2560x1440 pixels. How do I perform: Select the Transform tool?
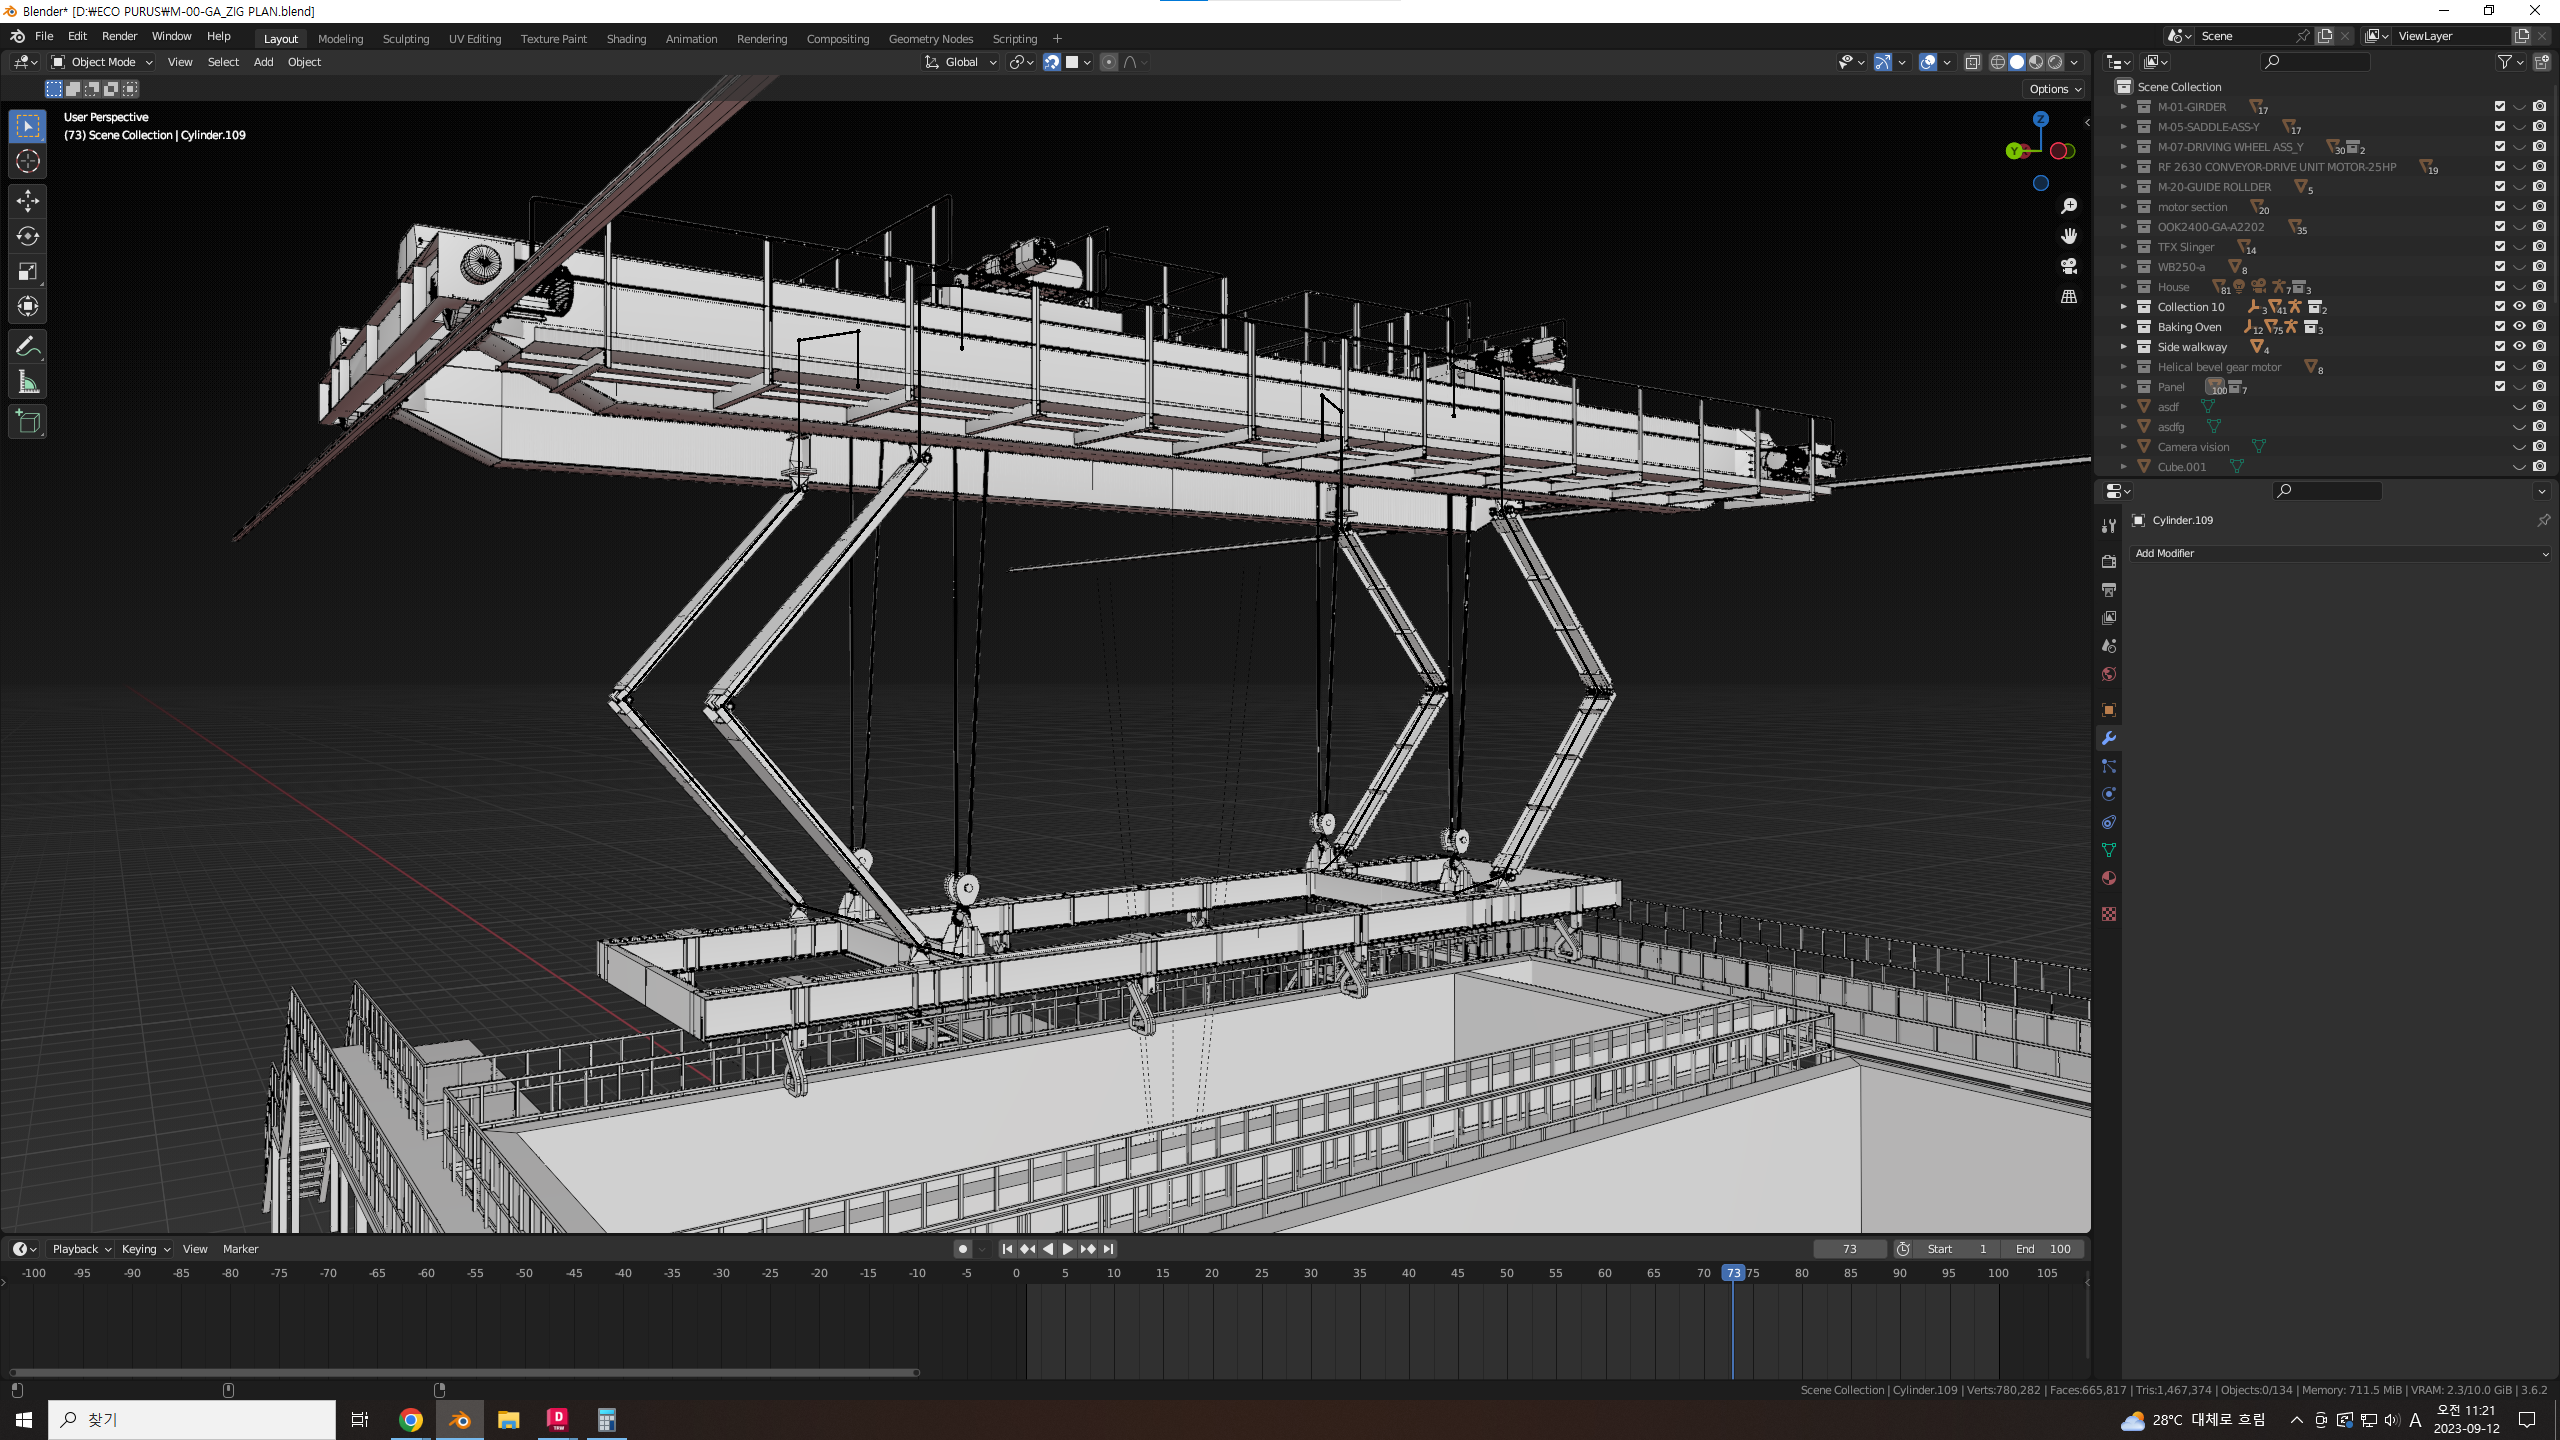[28, 306]
